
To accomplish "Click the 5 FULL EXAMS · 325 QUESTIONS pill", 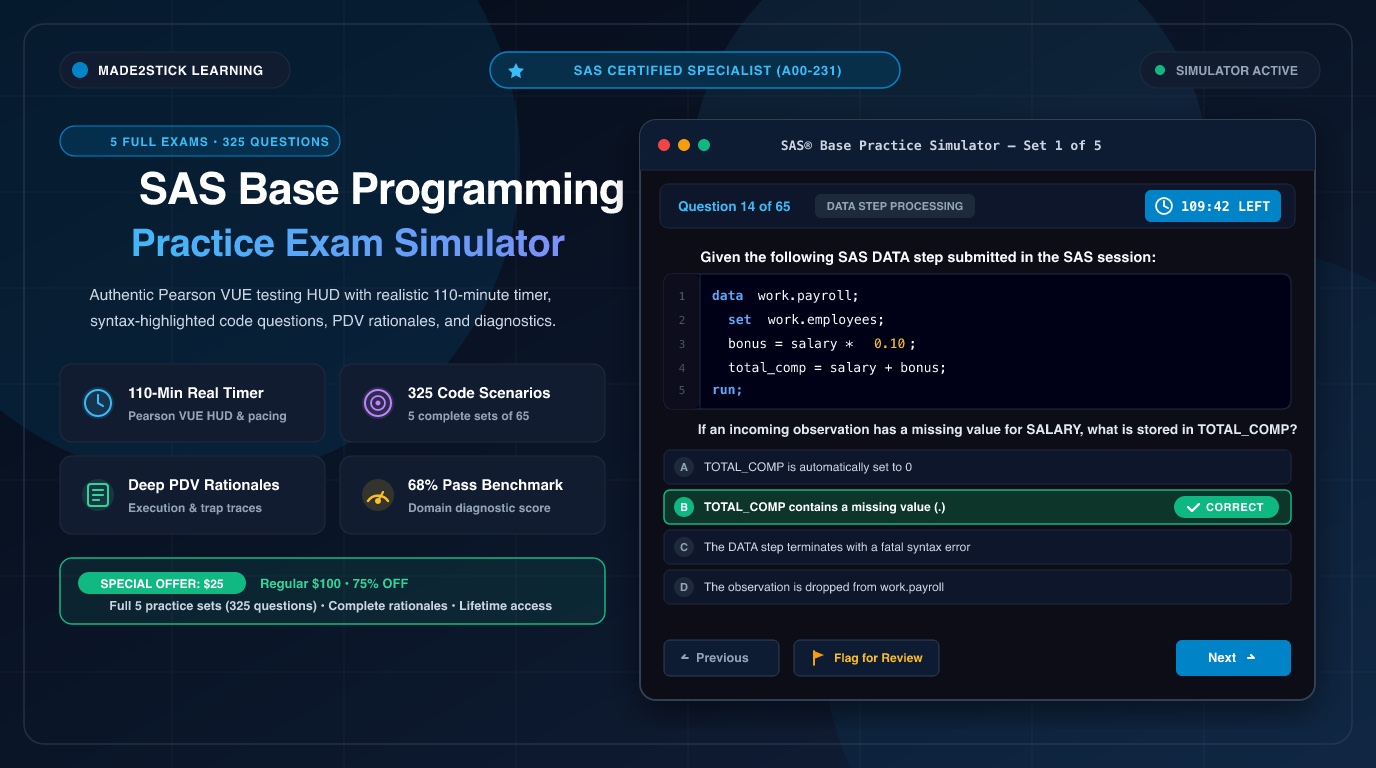I will point(200,141).
